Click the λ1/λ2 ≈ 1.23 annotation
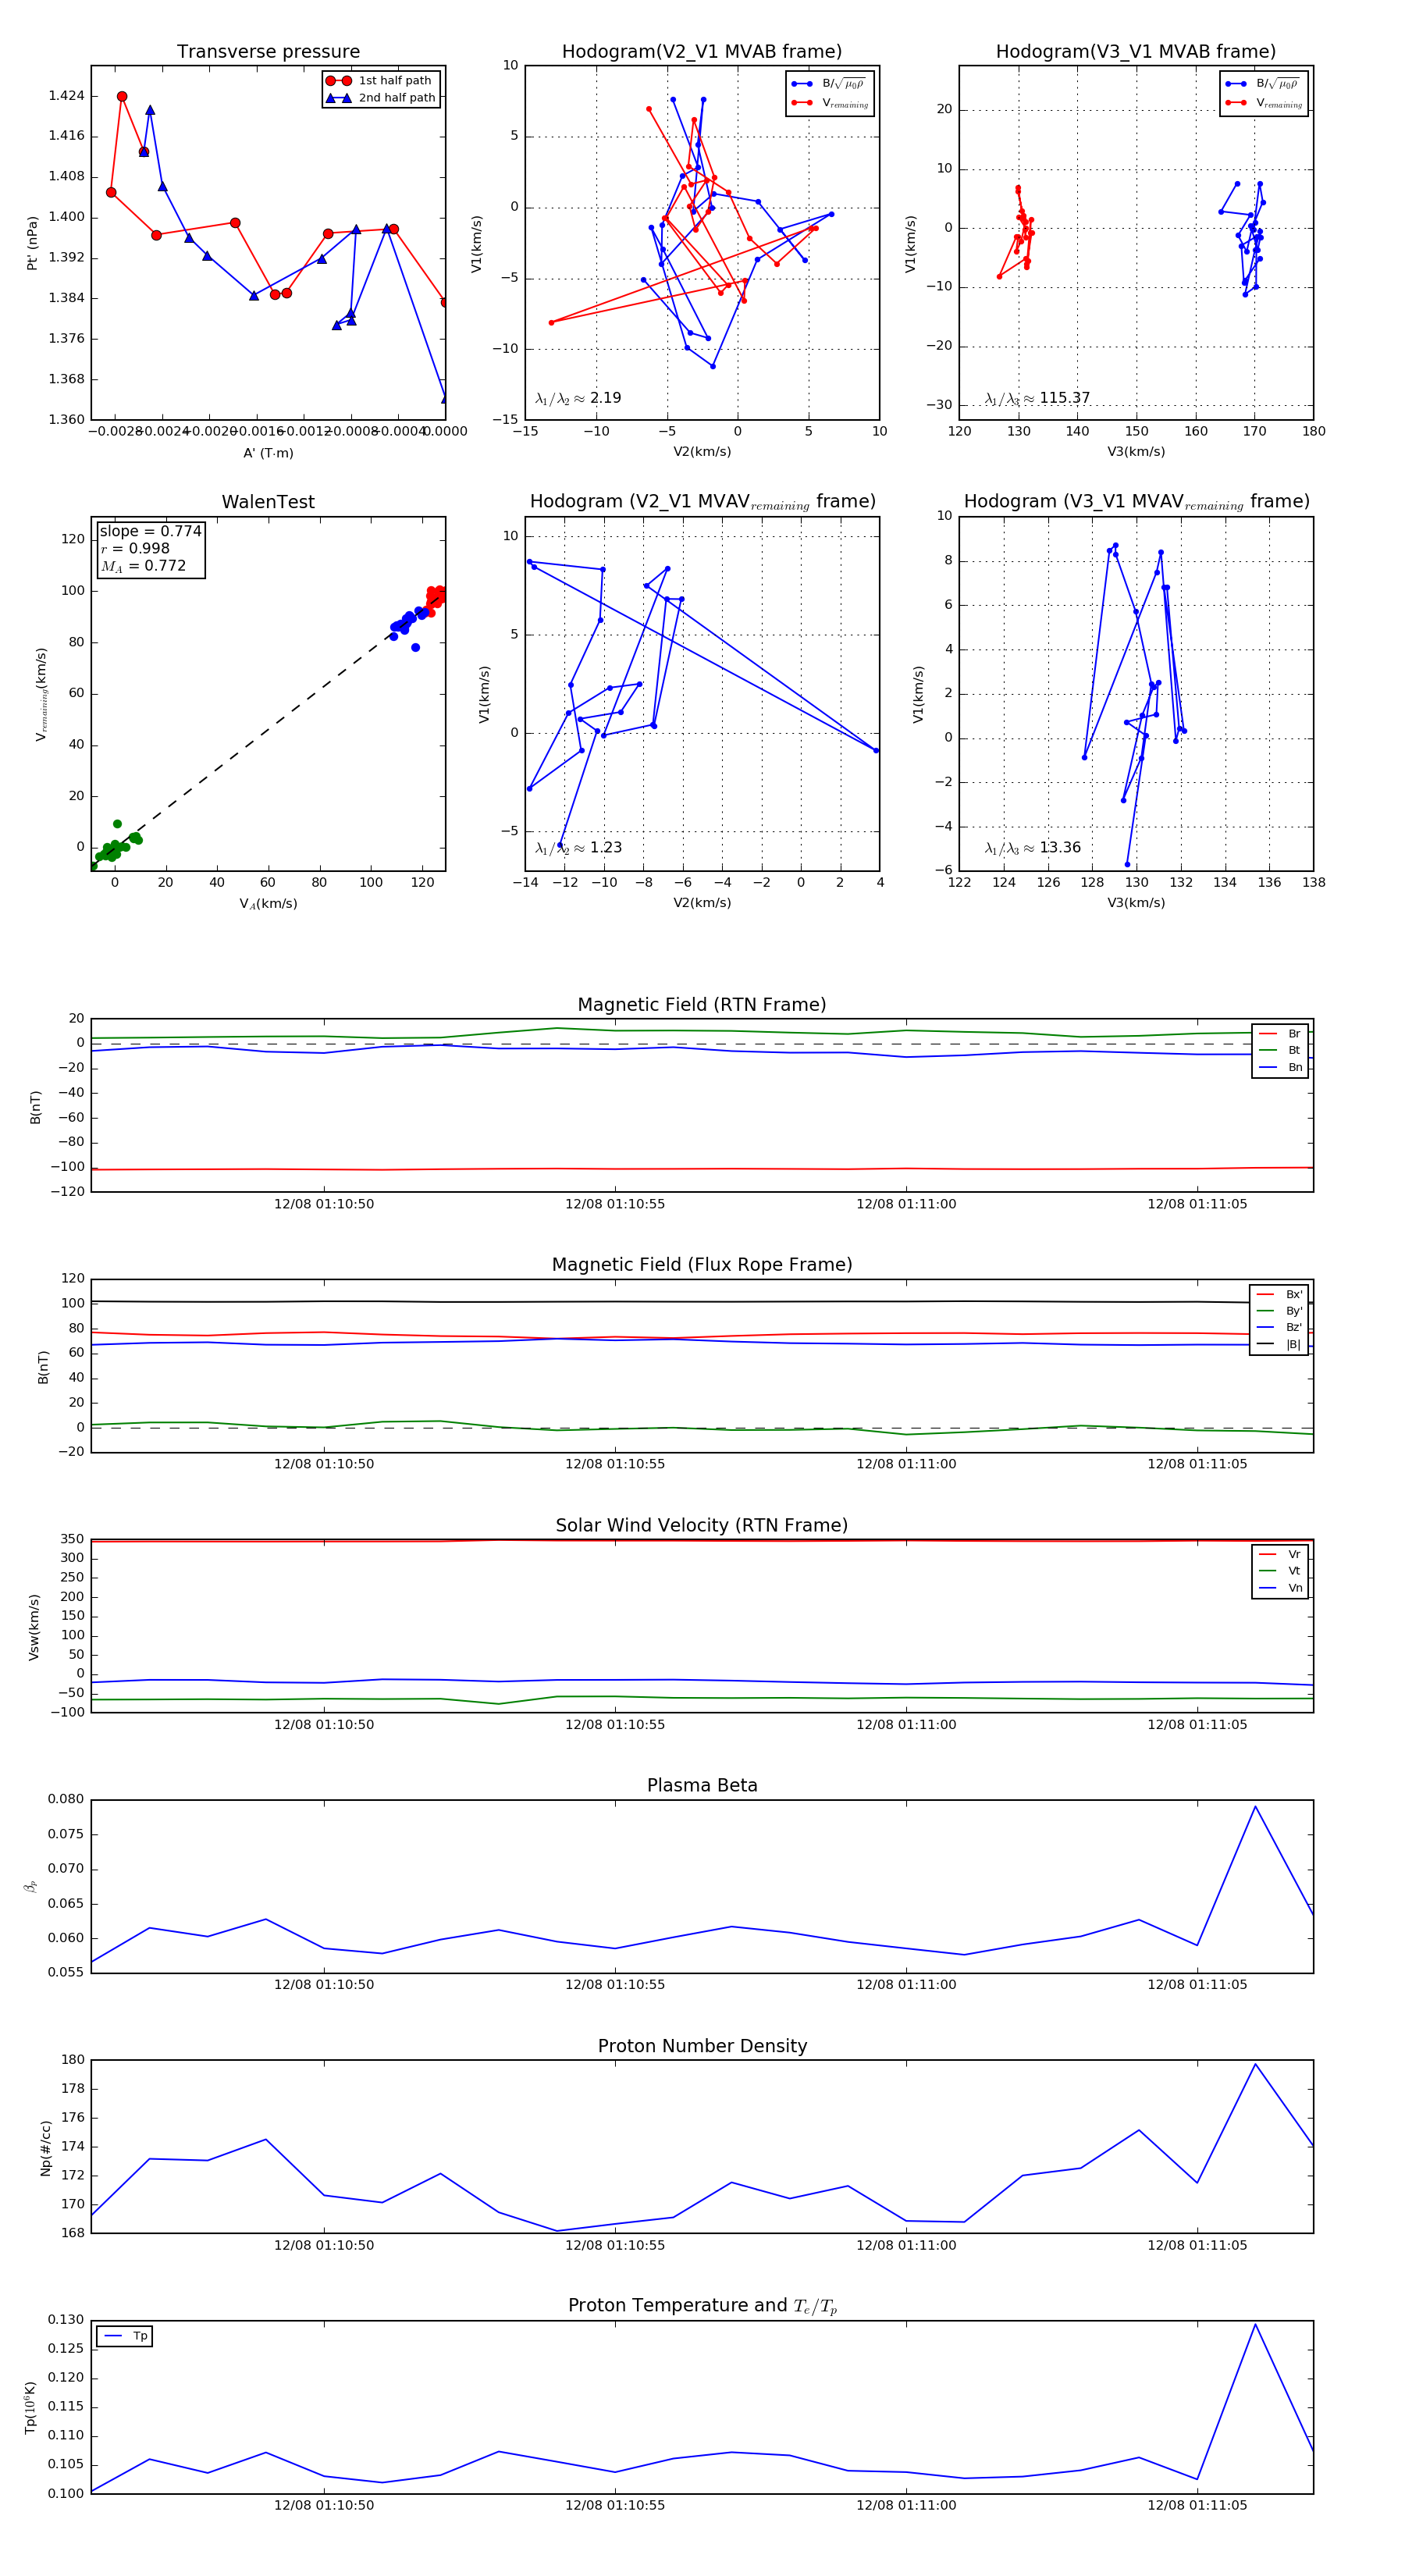The width and height of the screenshot is (1405, 2576). pyautogui.click(x=578, y=848)
